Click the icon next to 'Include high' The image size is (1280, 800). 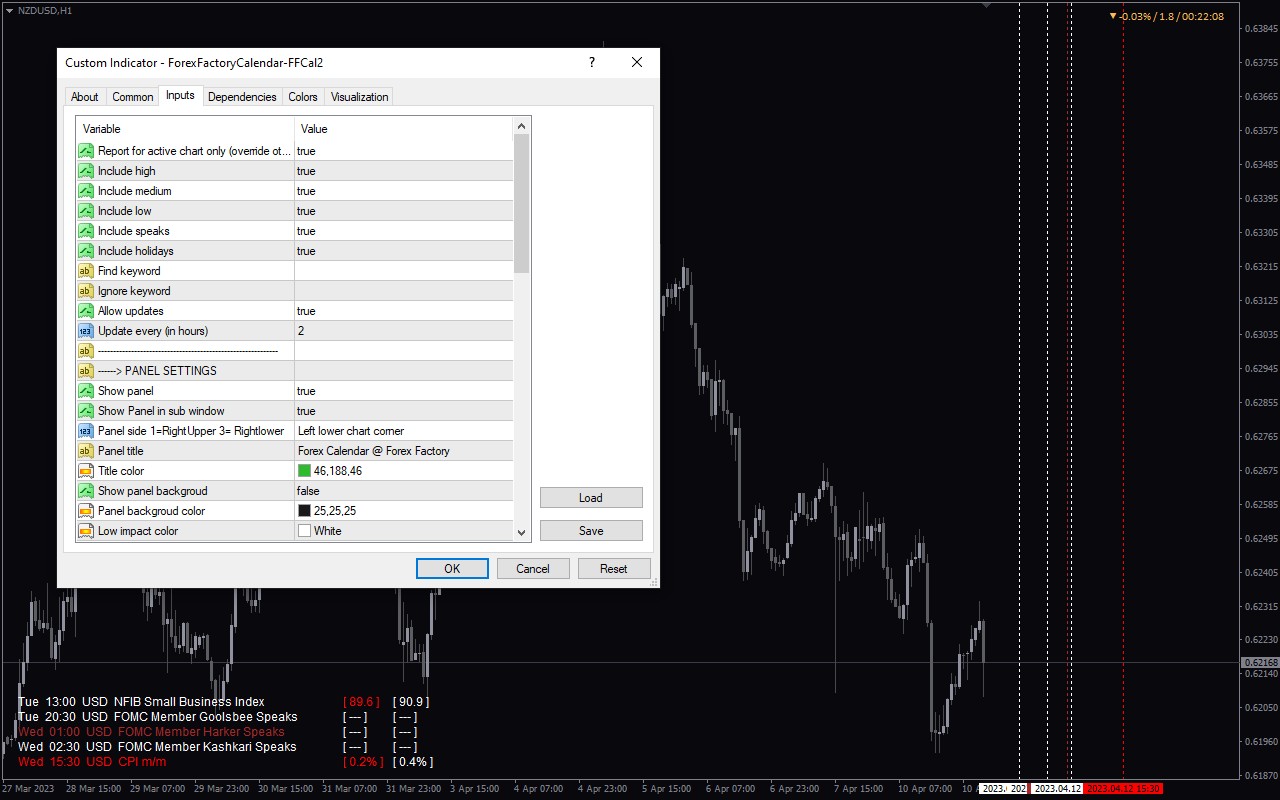pos(86,171)
